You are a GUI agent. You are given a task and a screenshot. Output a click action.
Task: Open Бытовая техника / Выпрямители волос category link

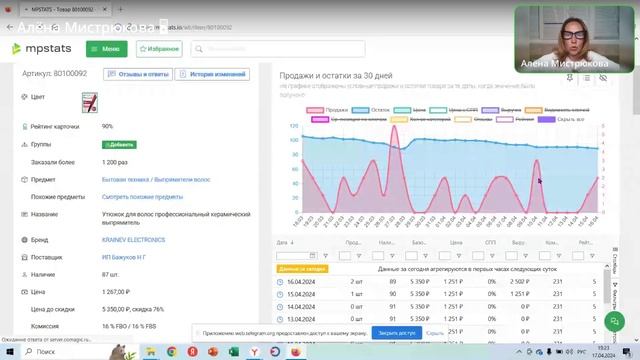coord(156,180)
